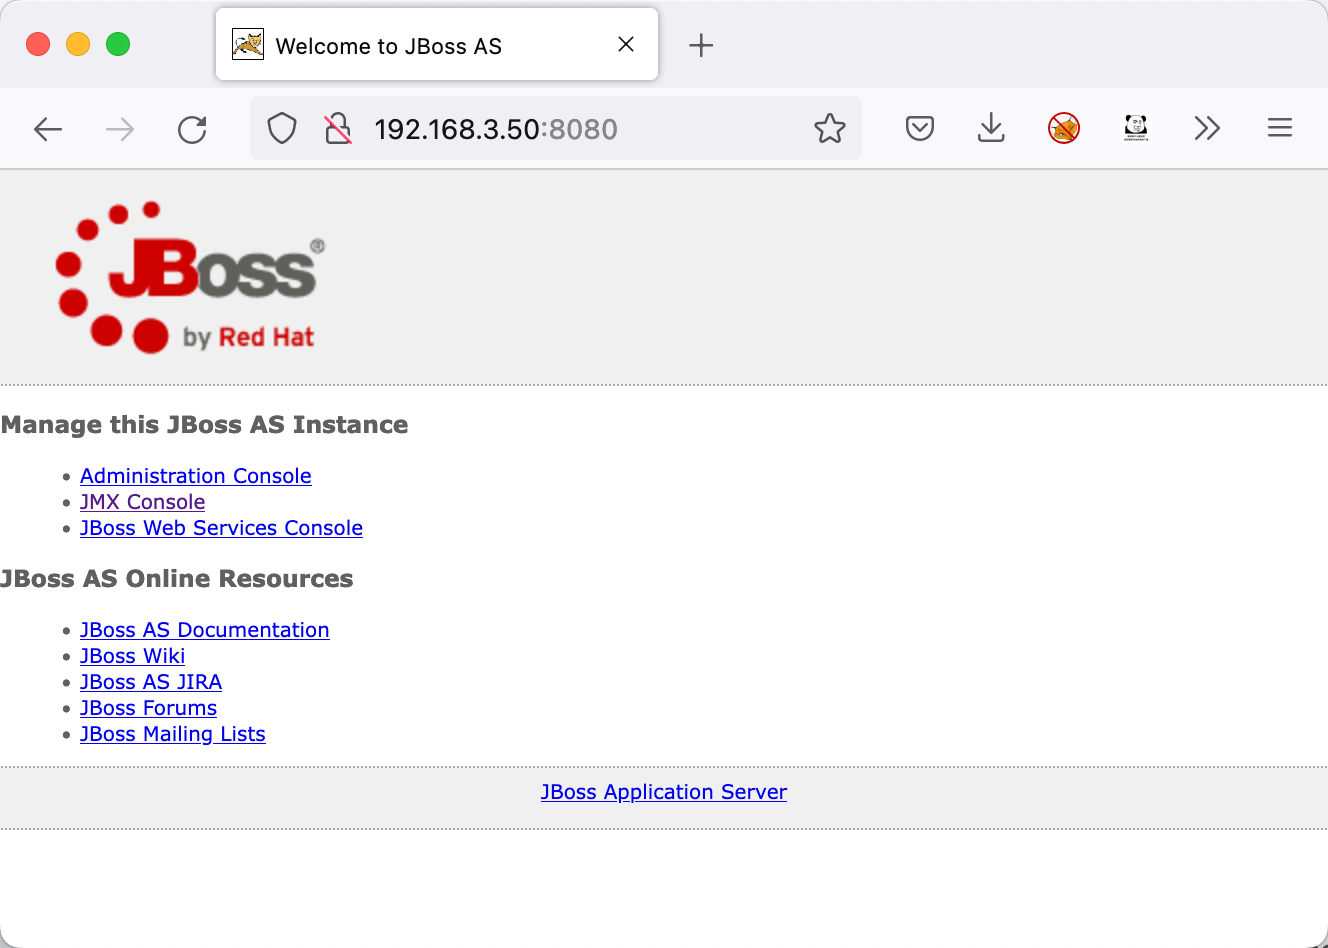Open JBoss AS Documentation link
Viewport: 1328px width, 948px height.
(x=204, y=630)
